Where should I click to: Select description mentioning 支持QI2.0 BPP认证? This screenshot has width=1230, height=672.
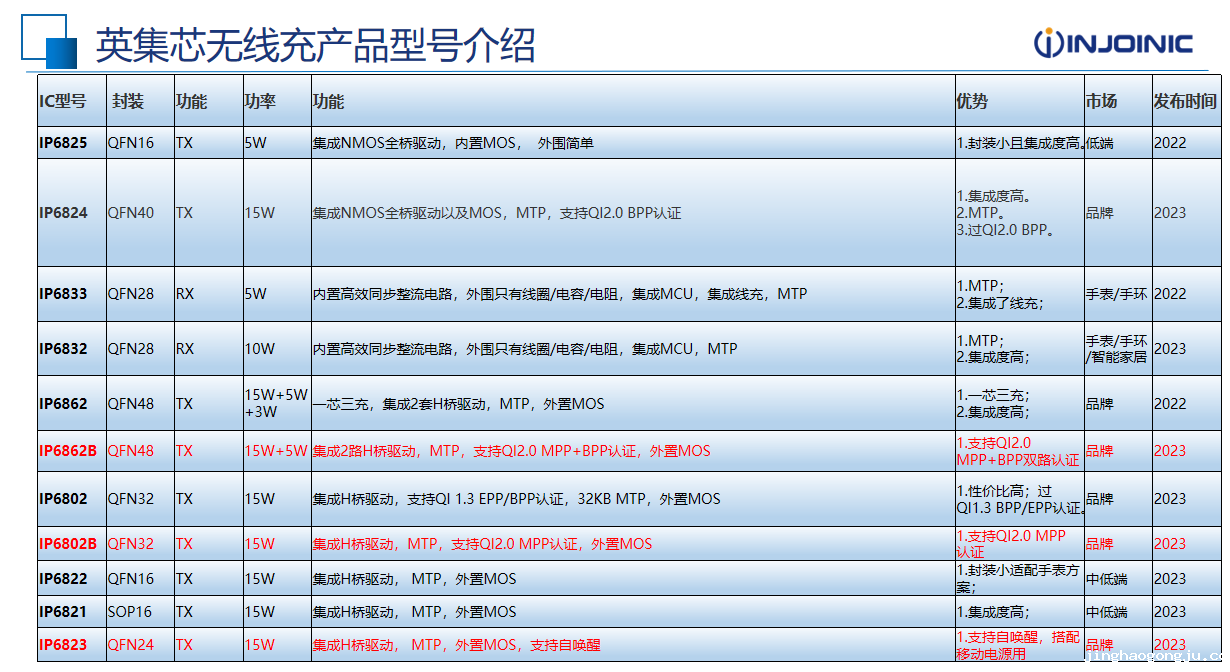pos(497,212)
